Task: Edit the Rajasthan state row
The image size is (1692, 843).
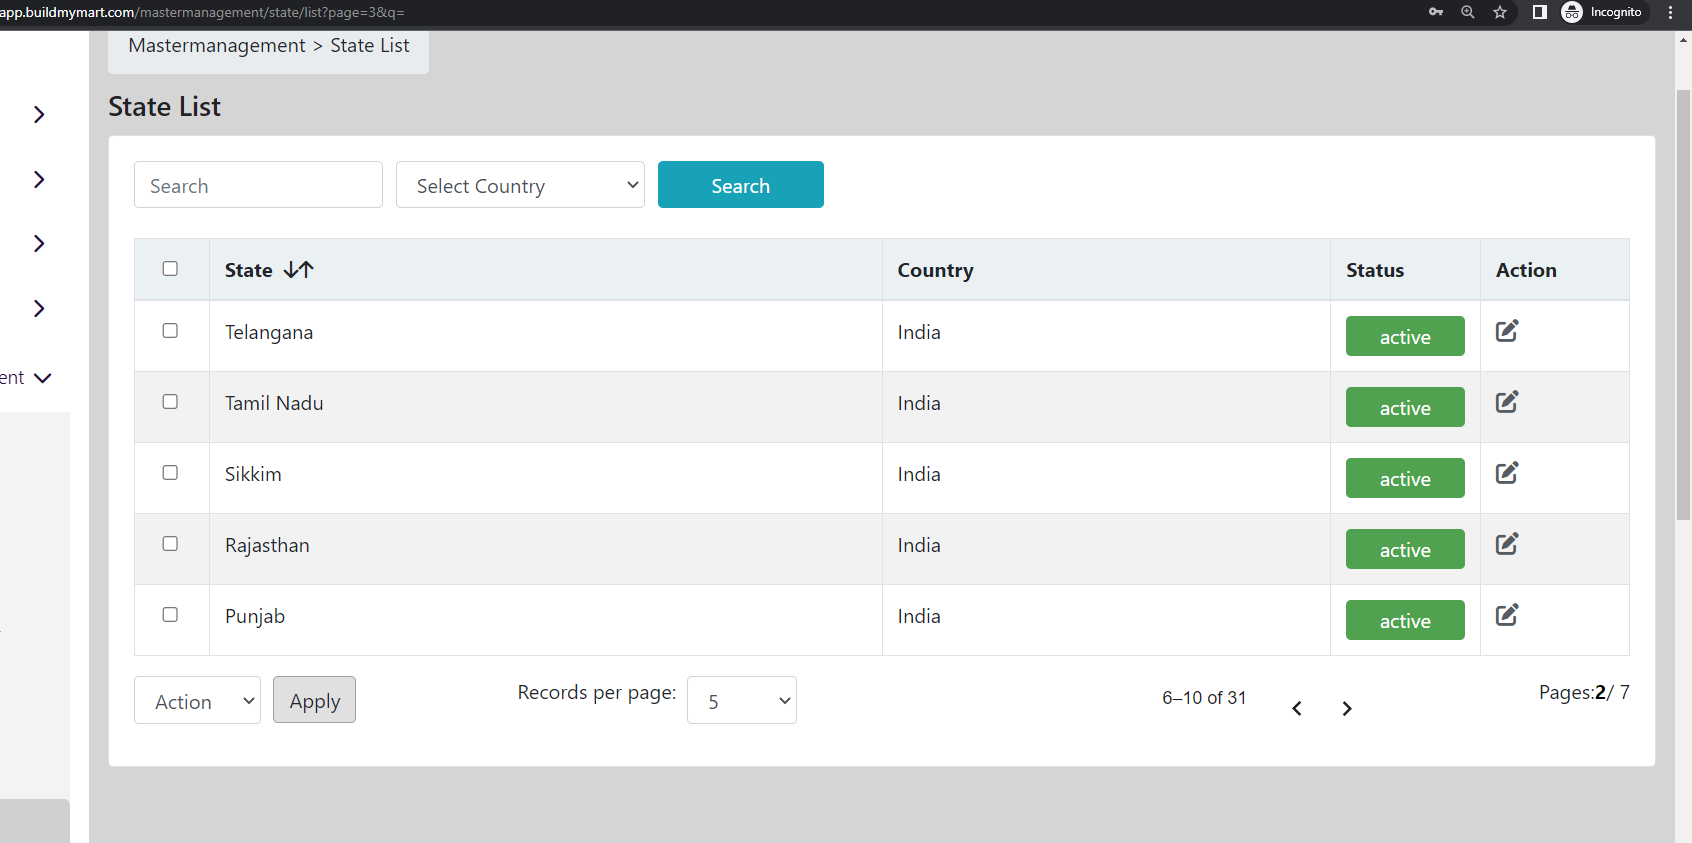Action: (x=1507, y=544)
